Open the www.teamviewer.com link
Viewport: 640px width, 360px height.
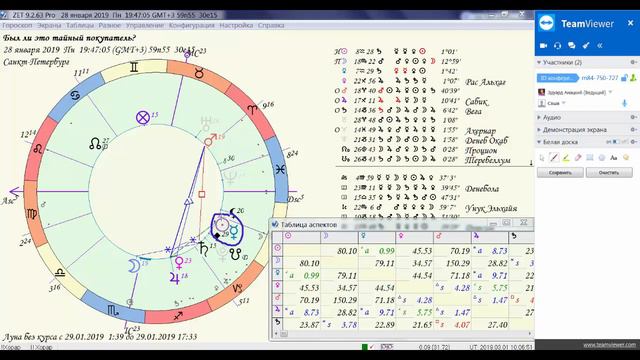point(609,345)
